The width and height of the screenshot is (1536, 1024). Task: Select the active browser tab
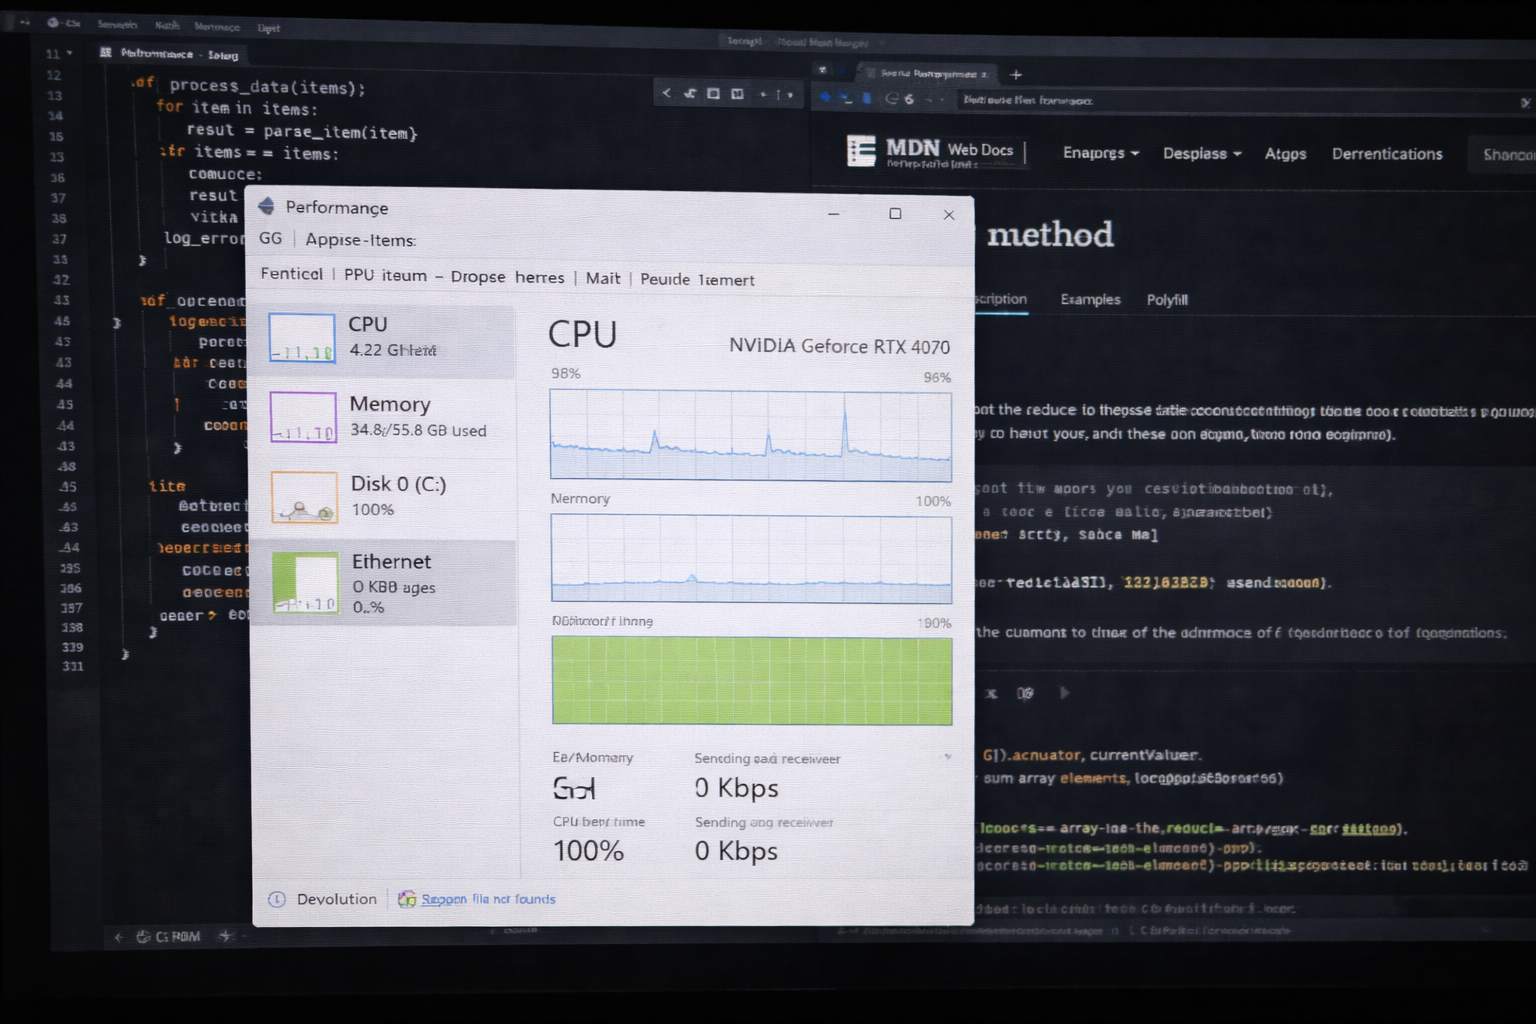[928, 73]
